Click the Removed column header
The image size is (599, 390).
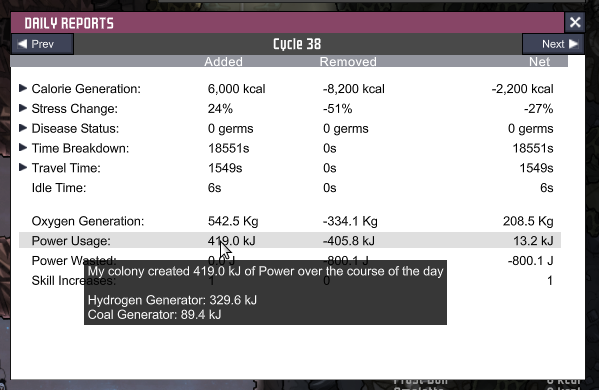point(348,61)
